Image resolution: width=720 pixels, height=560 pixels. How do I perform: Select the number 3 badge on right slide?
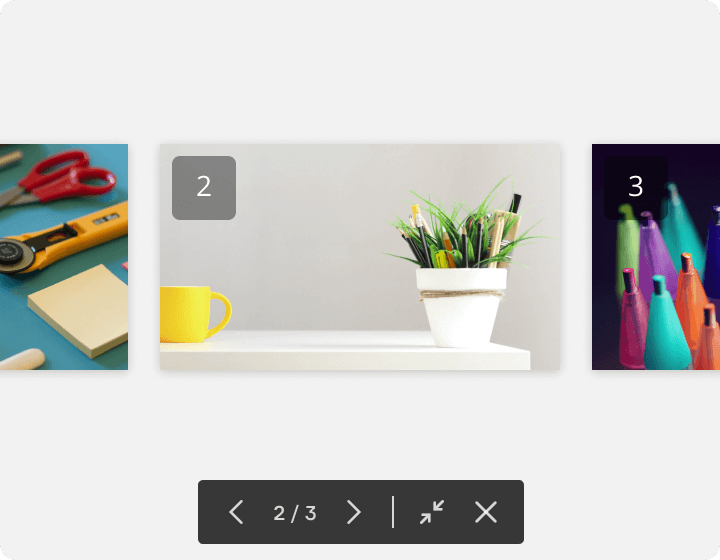click(x=636, y=188)
